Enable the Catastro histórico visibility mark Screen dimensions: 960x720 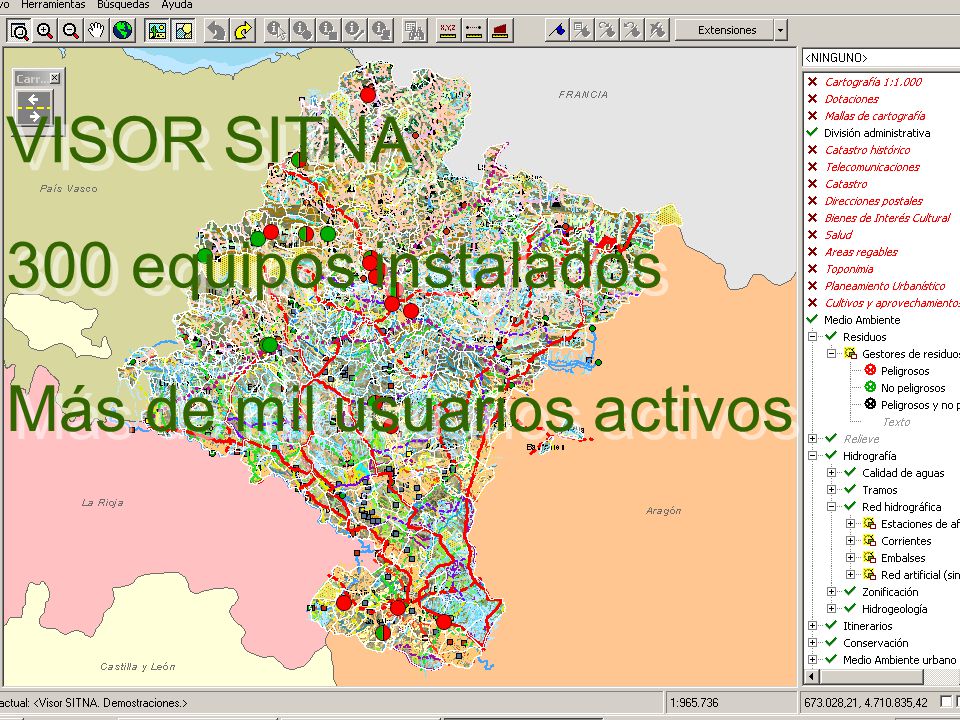[x=812, y=149]
